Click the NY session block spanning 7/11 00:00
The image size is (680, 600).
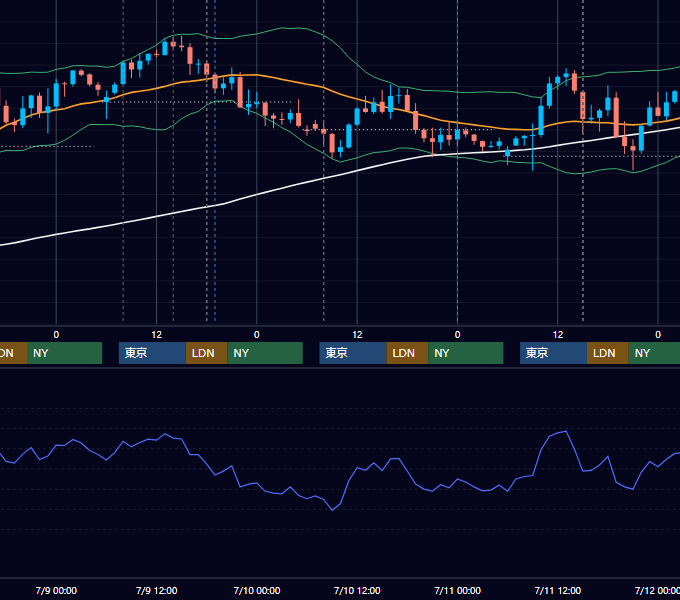pos(466,353)
